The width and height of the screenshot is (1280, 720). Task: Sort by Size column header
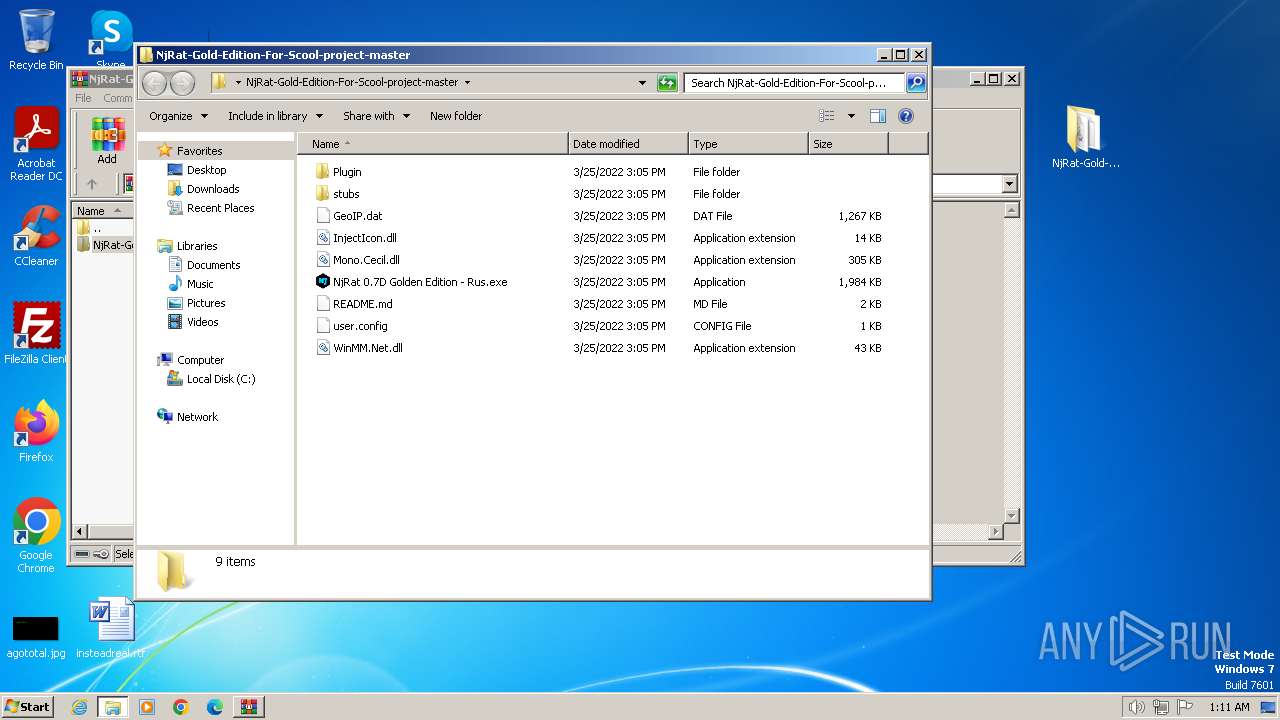(x=848, y=144)
